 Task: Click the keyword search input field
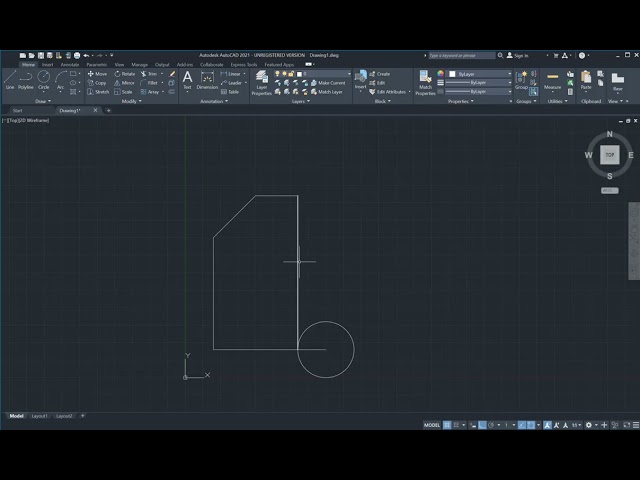(x=462, y=56)
